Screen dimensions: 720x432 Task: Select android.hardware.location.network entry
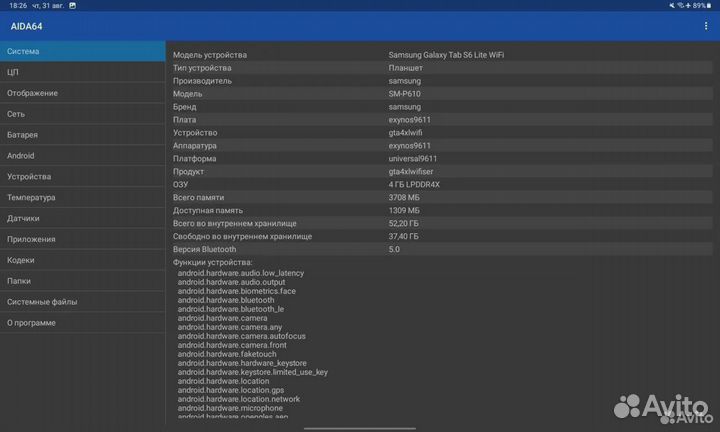click(239, 399)
